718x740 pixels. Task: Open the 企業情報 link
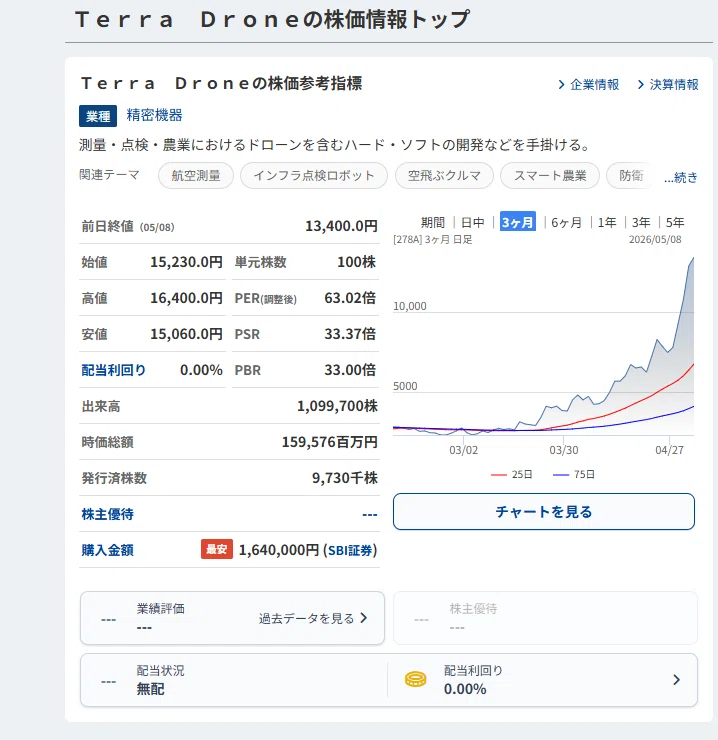click(594, 84)
